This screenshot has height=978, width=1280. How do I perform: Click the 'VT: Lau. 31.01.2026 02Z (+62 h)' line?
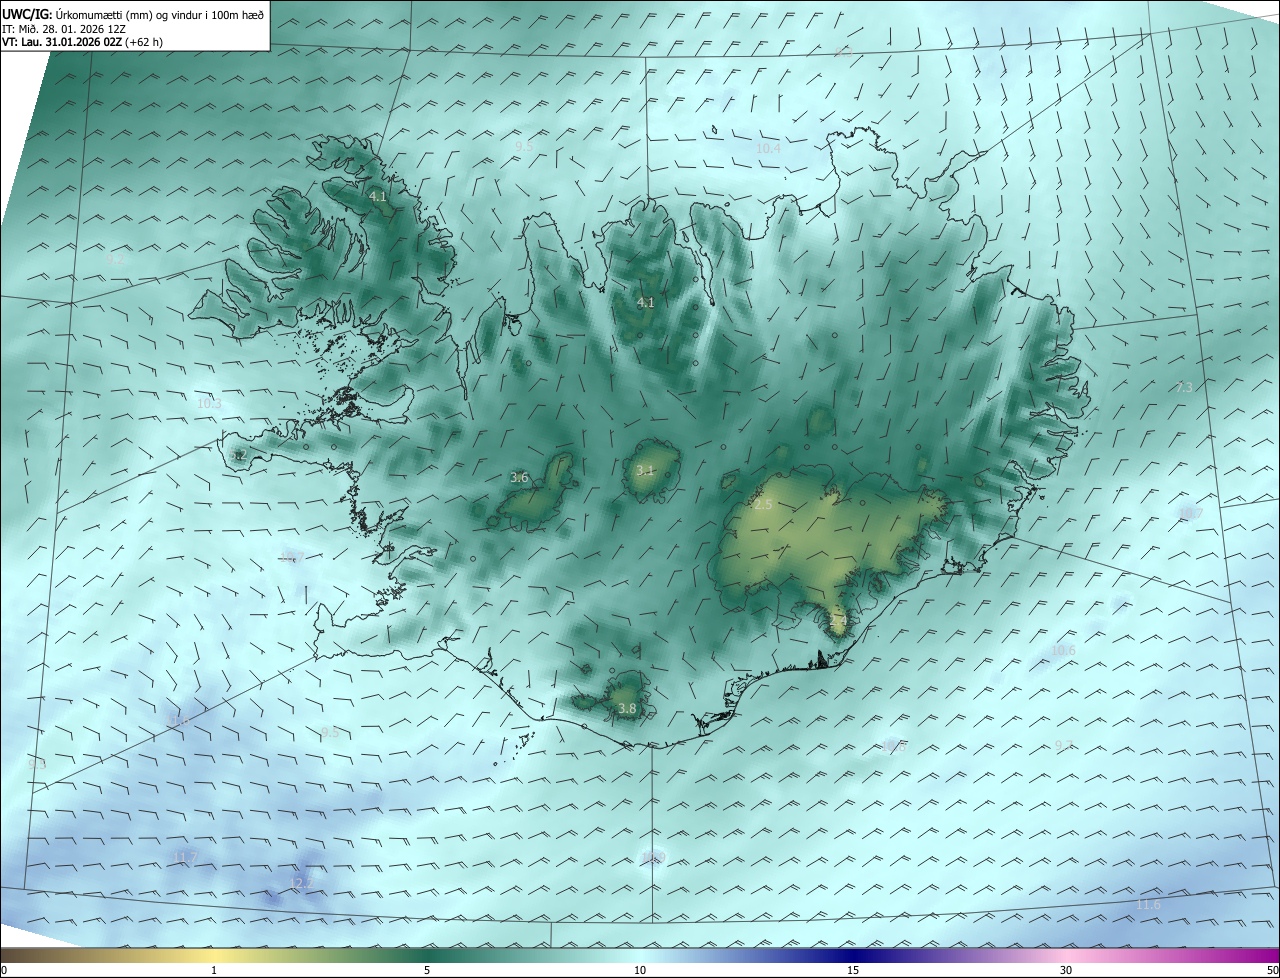(84, 42)
